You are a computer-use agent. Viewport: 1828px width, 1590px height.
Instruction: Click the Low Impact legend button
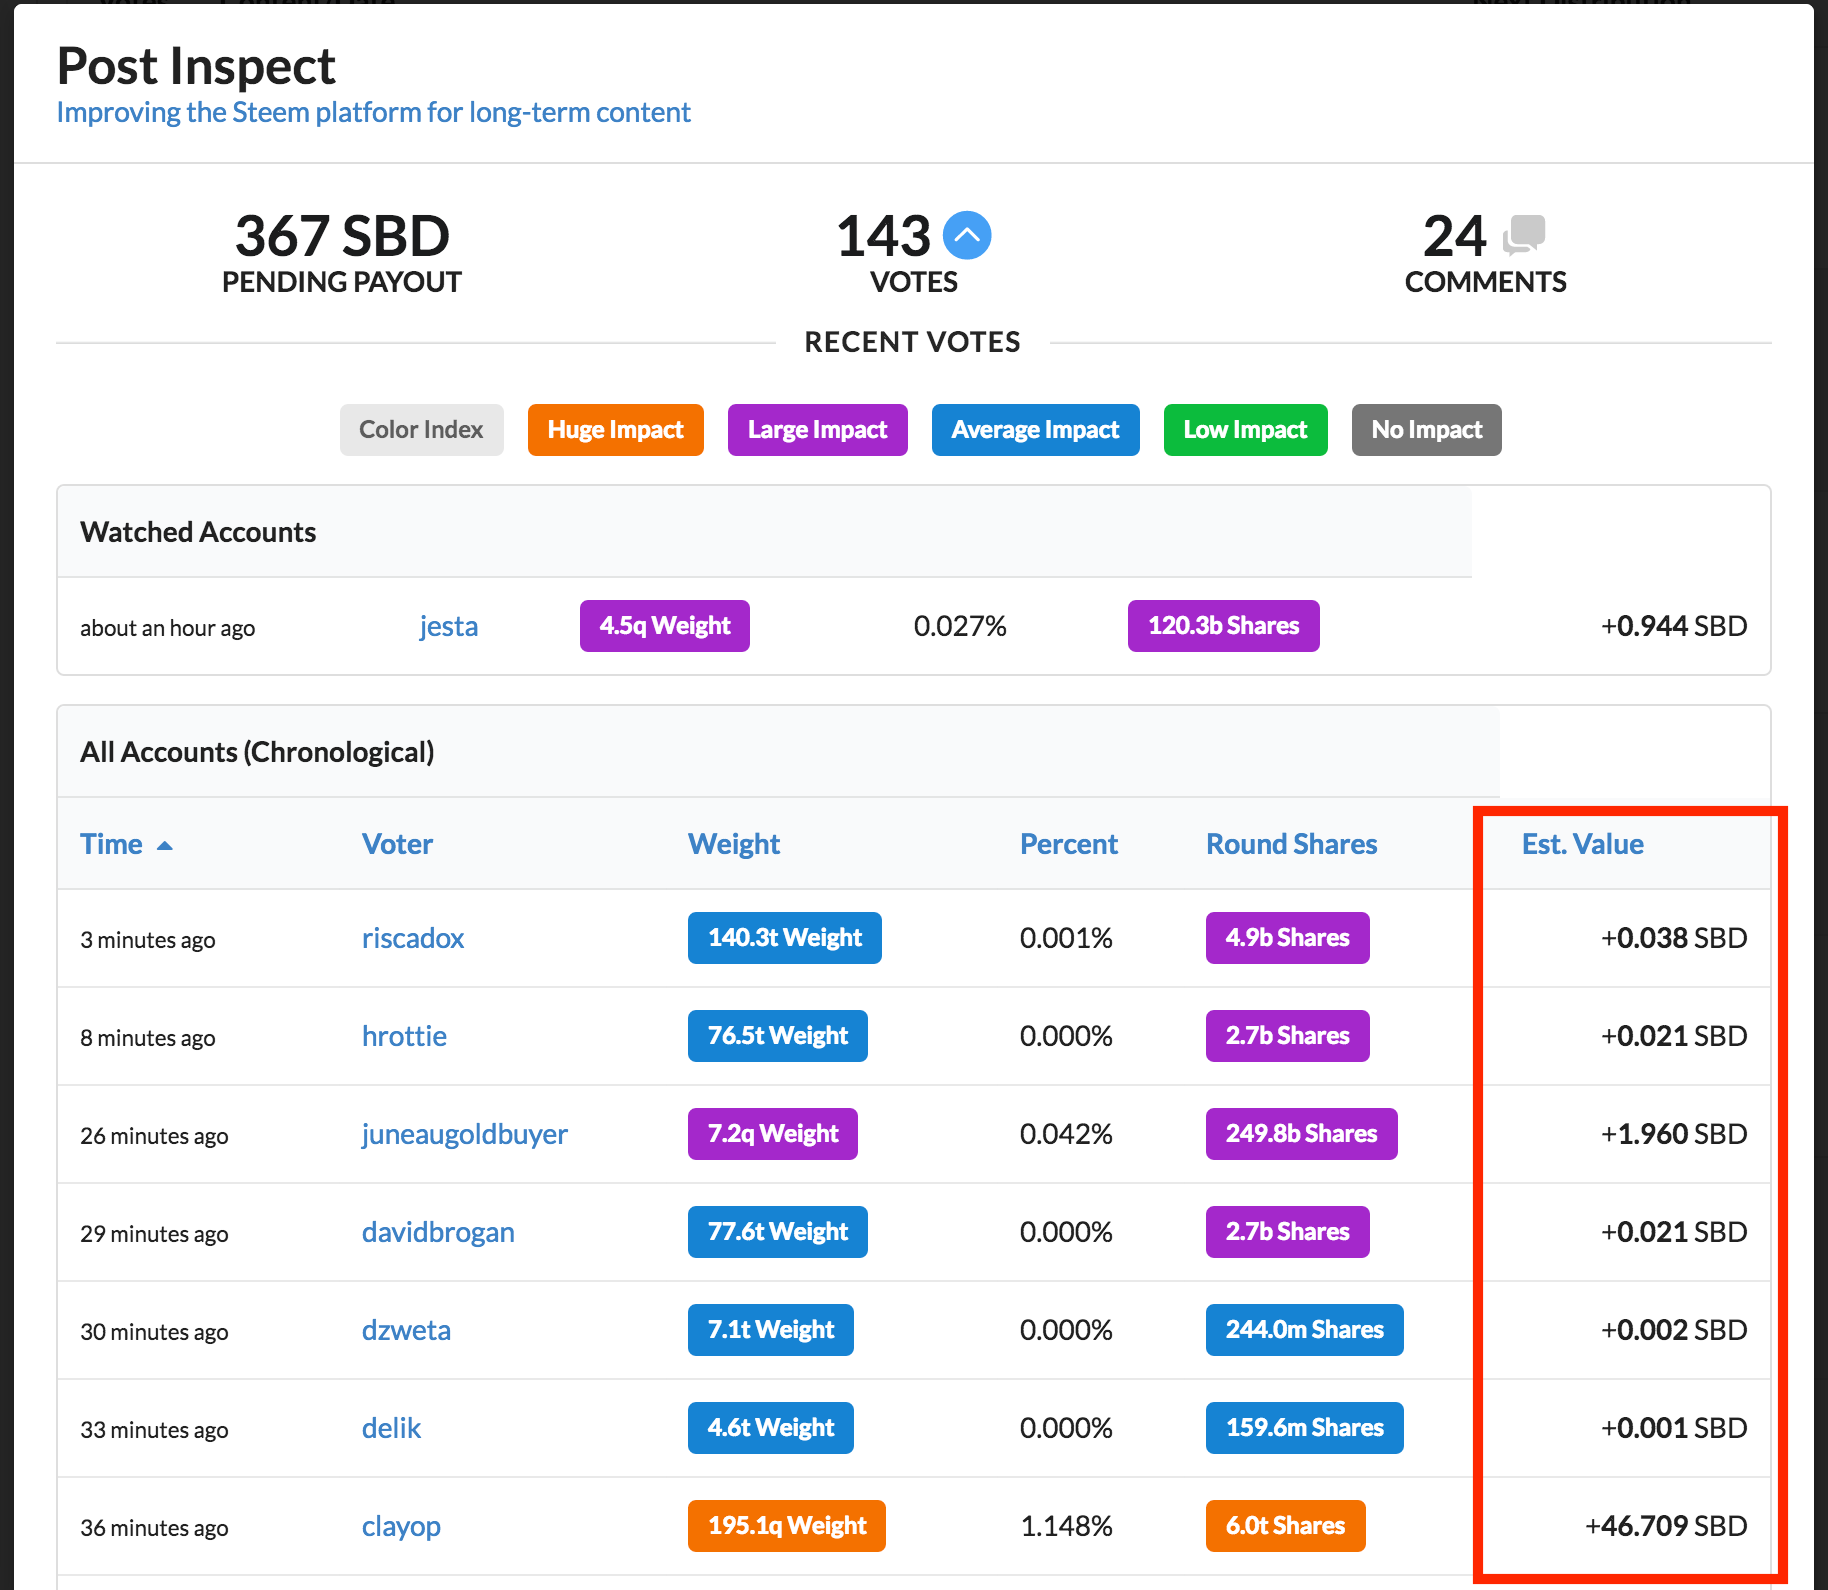(x=1245, y=430)
